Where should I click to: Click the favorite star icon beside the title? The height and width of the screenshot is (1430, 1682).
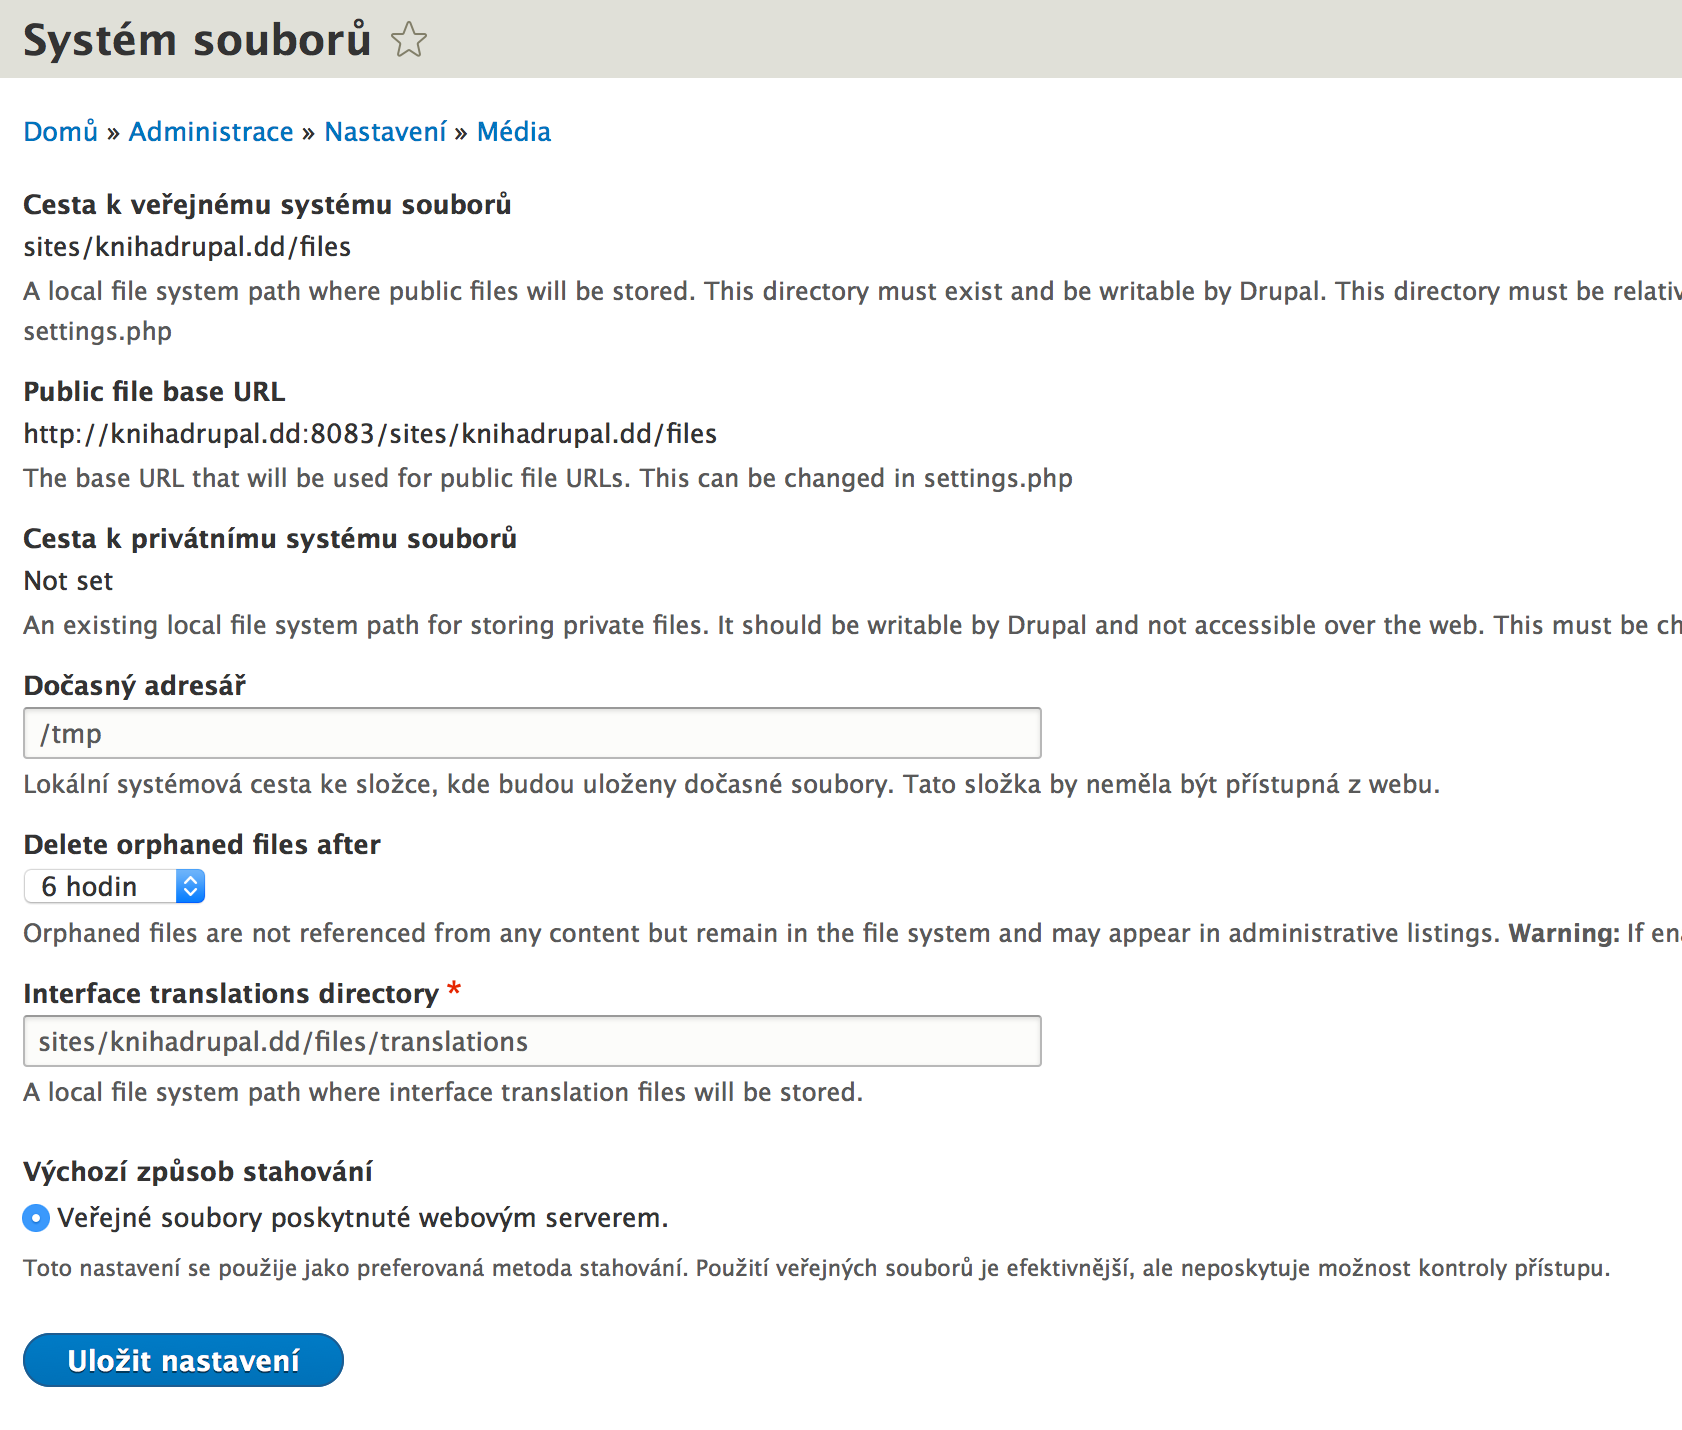[x=408, y=40]
